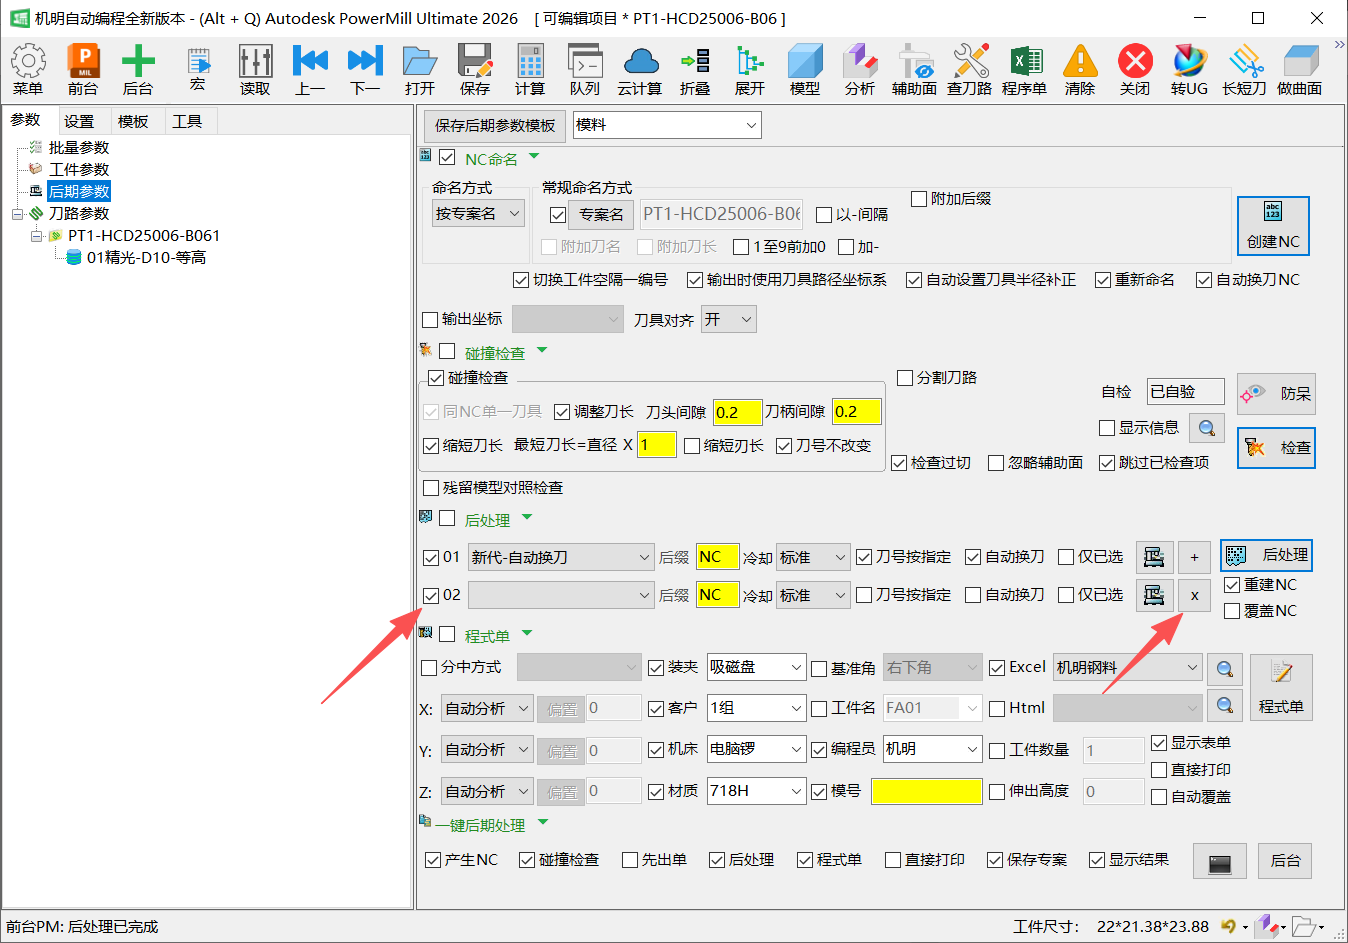Open the 新代-自动换刀 postprocessor dropdown
Image resolution: width=1348 pixels, height=943 pixels.
click(x=561, y=557)
